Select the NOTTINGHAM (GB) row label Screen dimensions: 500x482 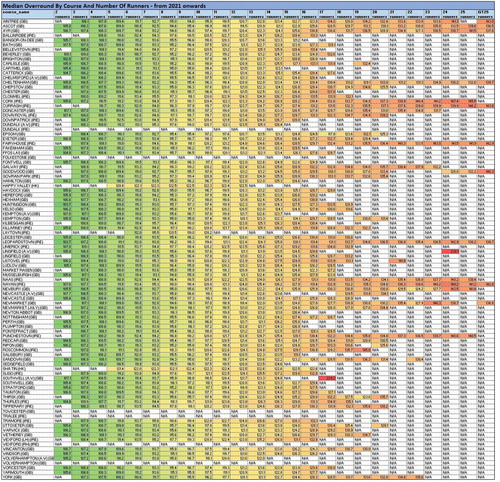(x=19, y=317)
